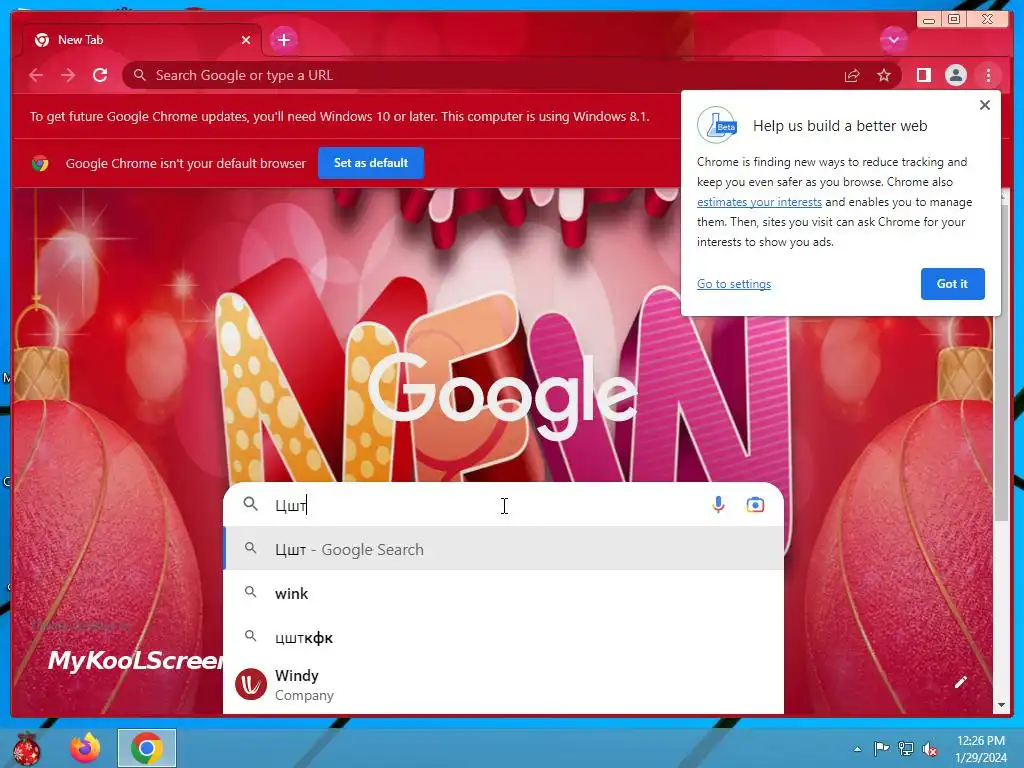Click the Set as default button
This screenshot has height=768, width=1024.
[371, 163]
